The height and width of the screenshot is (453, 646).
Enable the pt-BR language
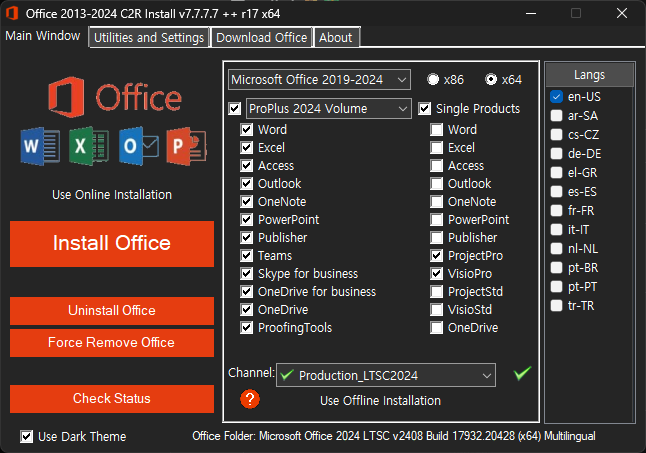(x=556, y=268)
